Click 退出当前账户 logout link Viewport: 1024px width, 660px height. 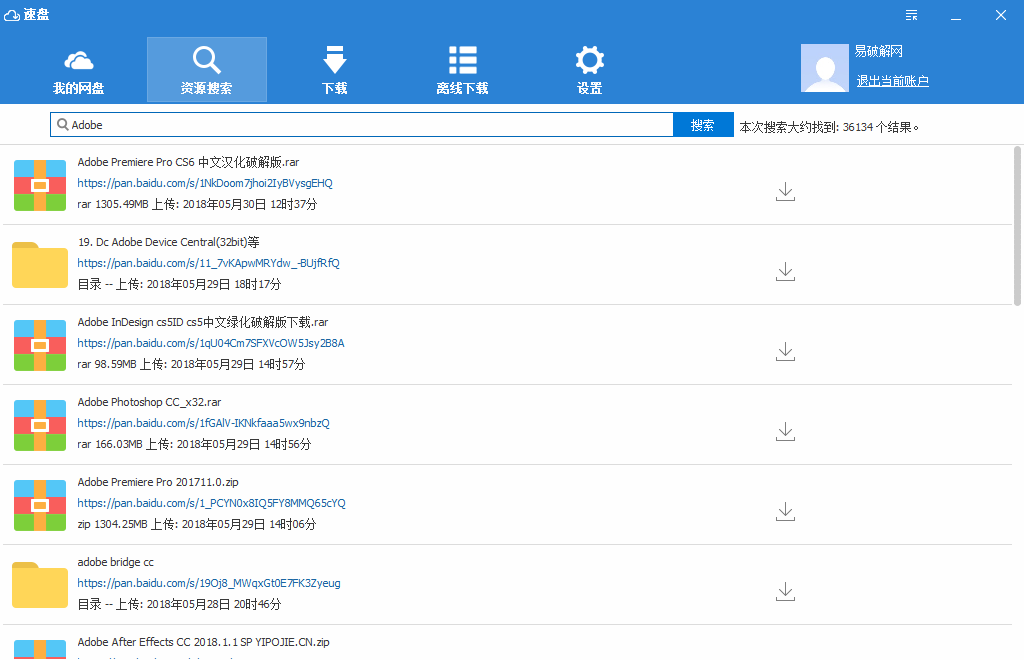coord(893,81)
